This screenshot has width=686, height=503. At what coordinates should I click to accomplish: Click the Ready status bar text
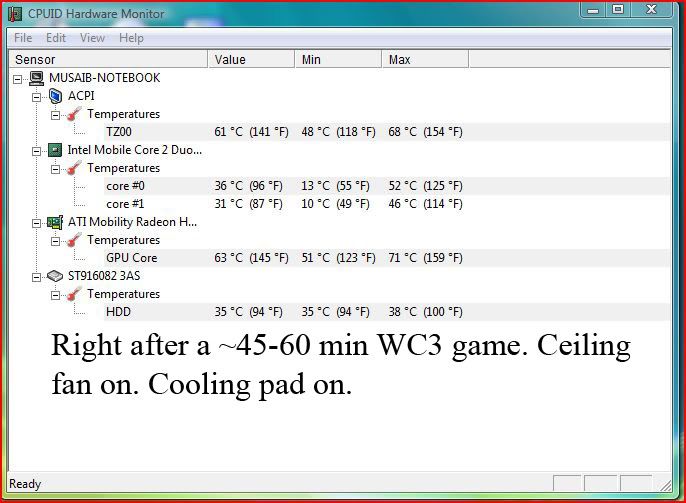[x=25, y=484]
